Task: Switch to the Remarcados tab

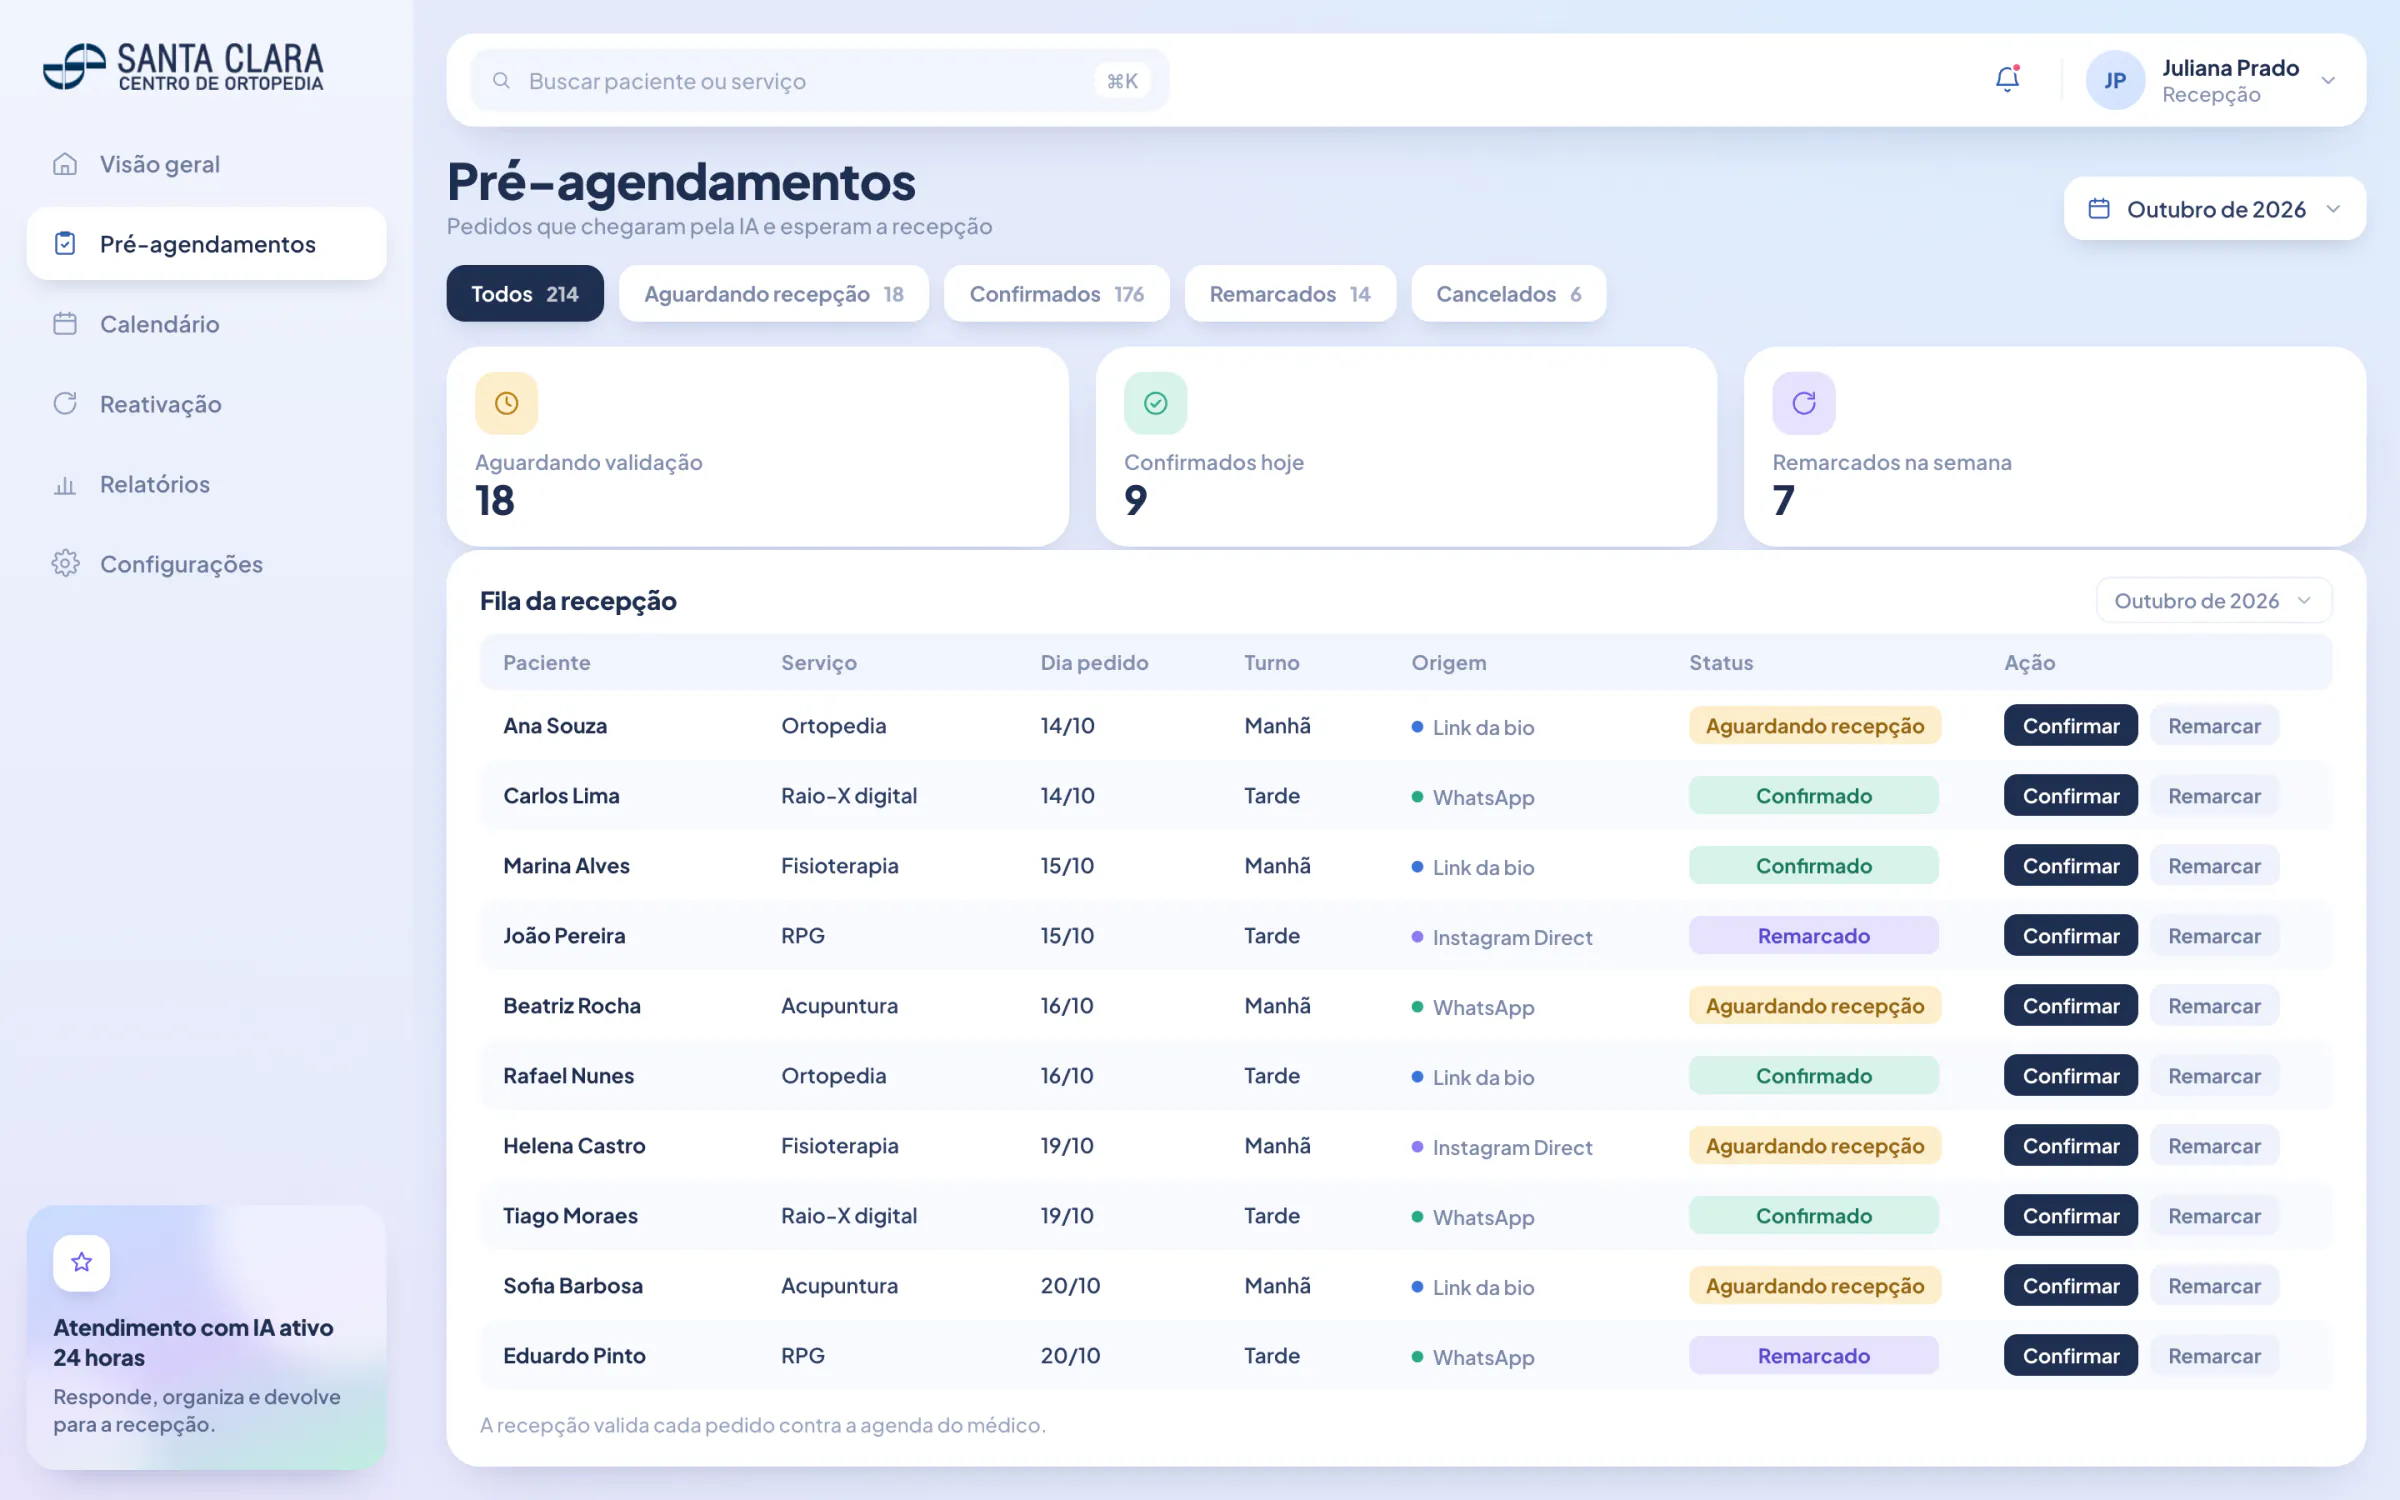Action: 1289,293
